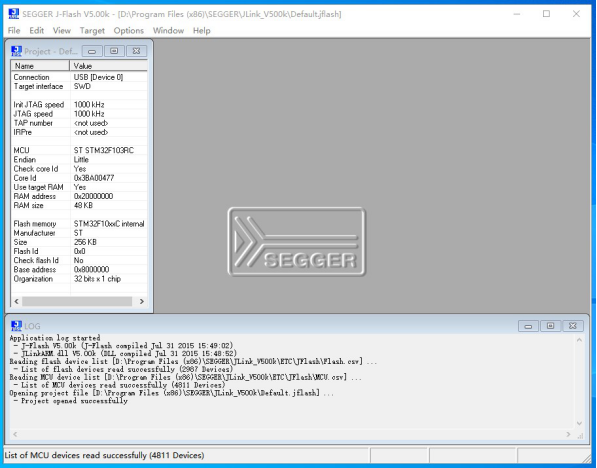Maximize the LOG panel

tap(550, 326)
